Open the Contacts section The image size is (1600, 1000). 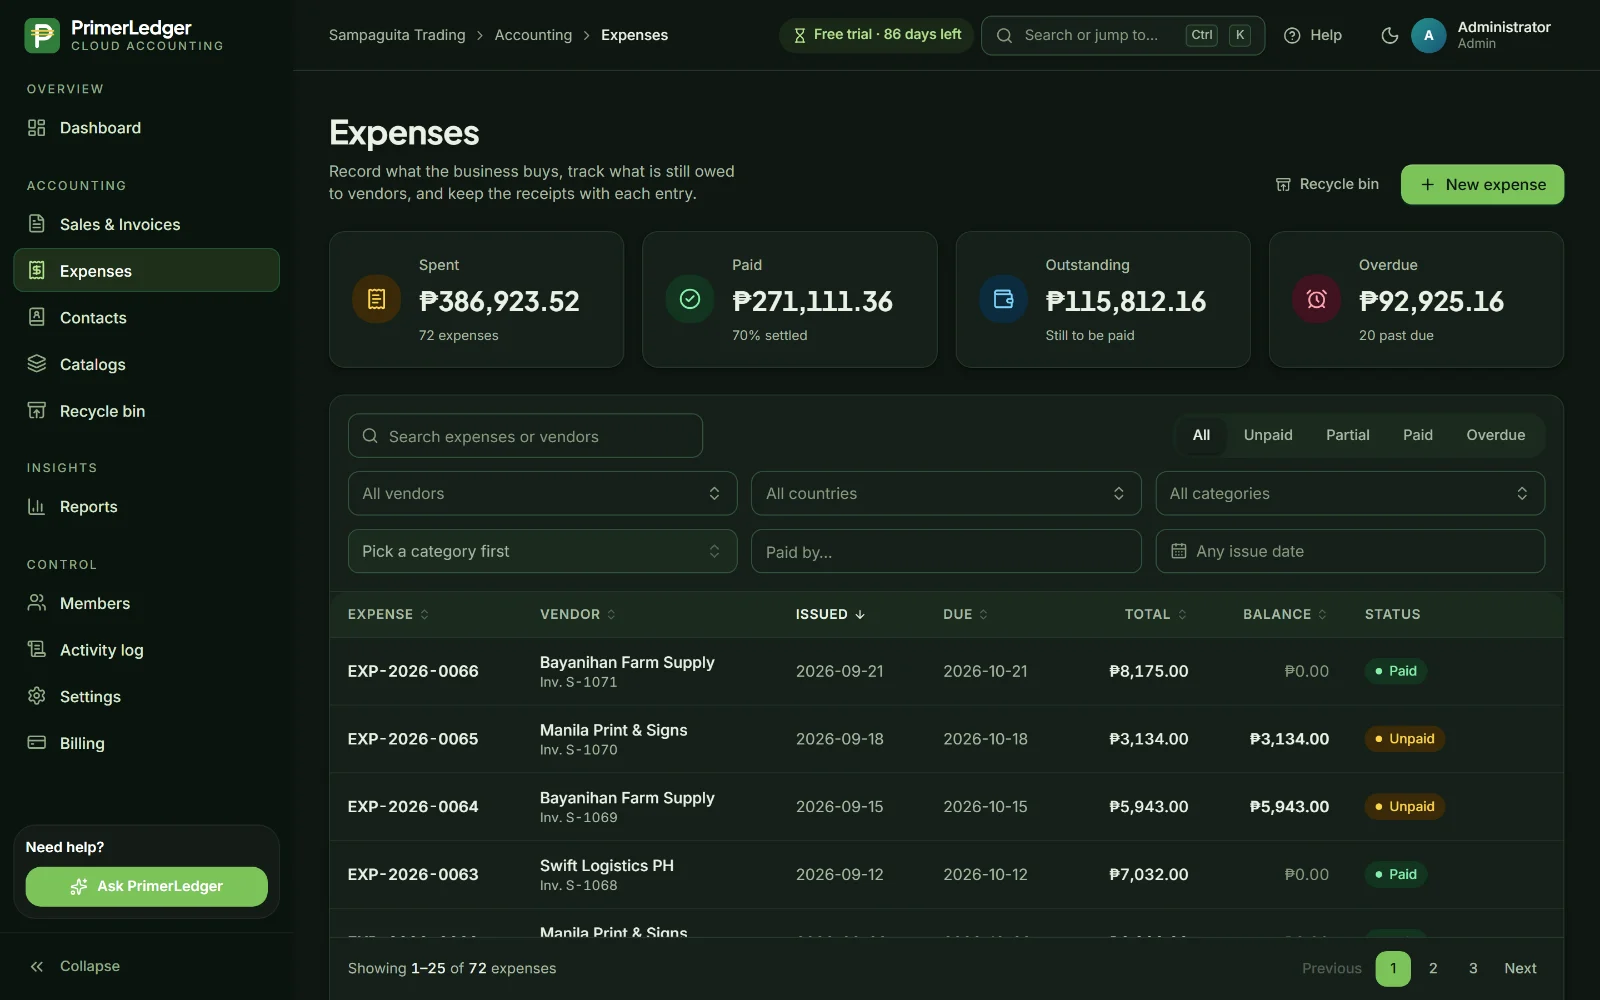[146, 318]
